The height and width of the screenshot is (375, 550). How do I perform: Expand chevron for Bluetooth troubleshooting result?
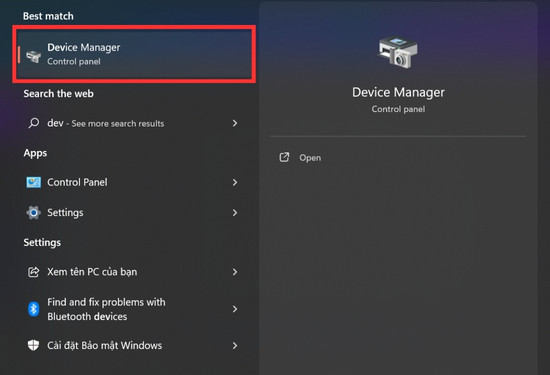click(235, 309)
